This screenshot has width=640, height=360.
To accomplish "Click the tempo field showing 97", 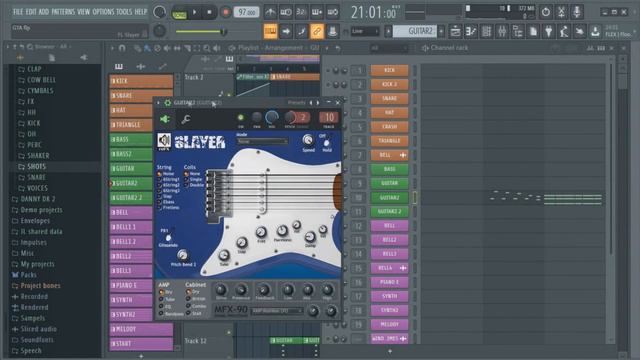I will tap(247, 12).
